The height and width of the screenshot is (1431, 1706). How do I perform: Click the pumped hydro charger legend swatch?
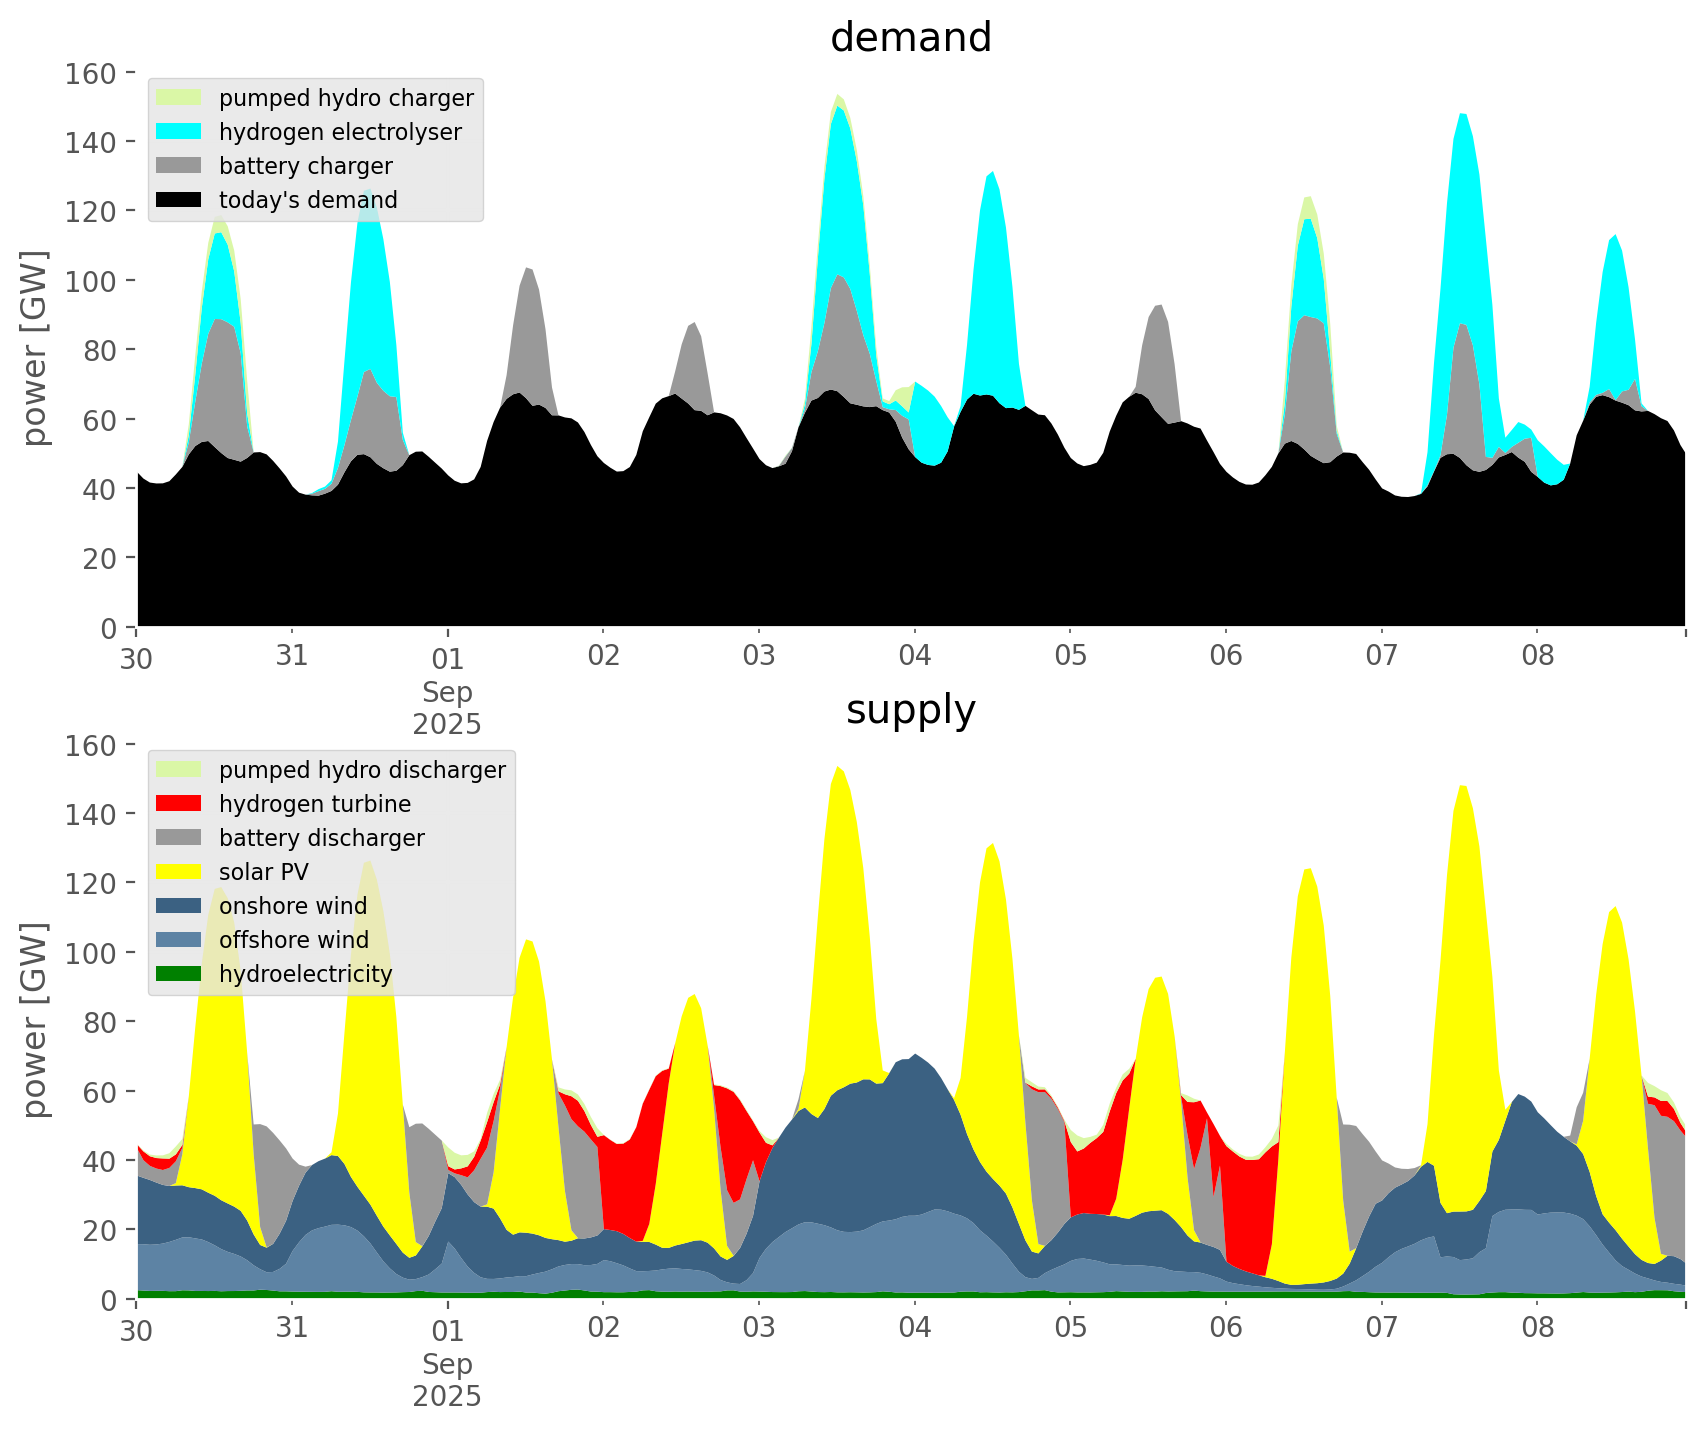179,98
